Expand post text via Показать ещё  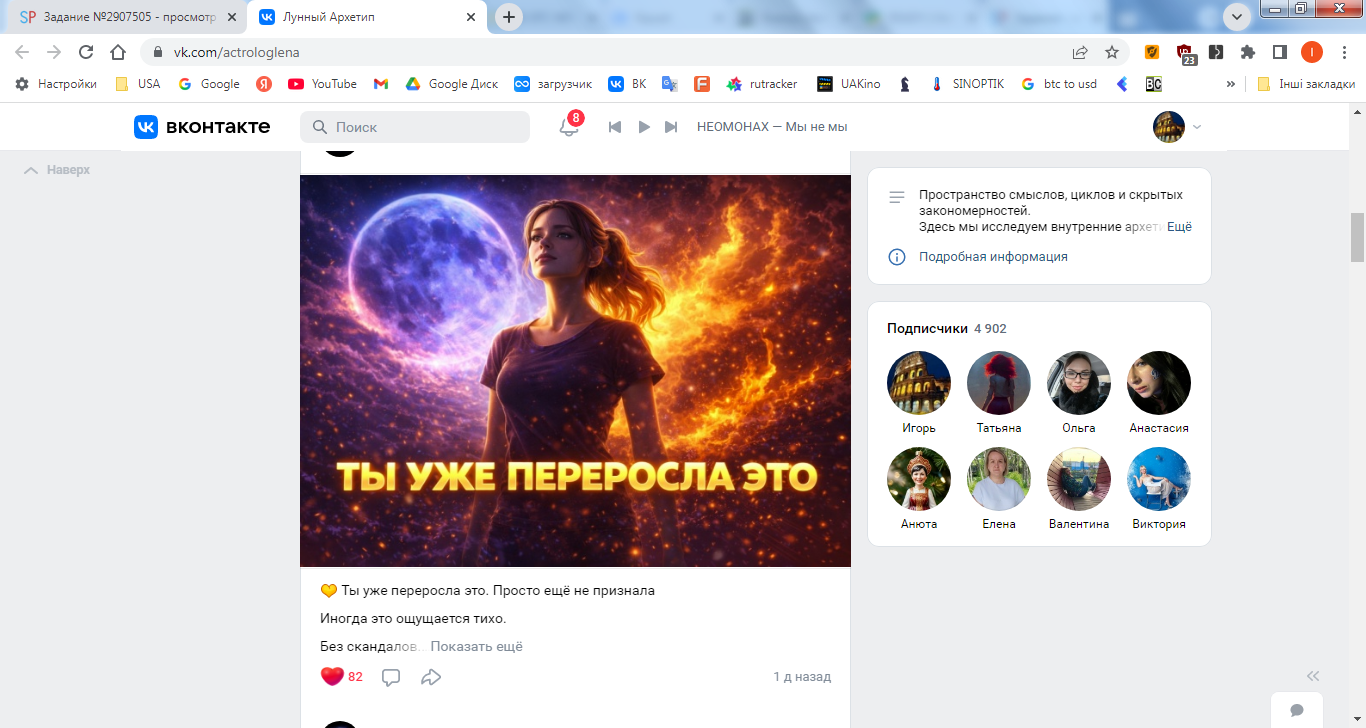point(476,646)
